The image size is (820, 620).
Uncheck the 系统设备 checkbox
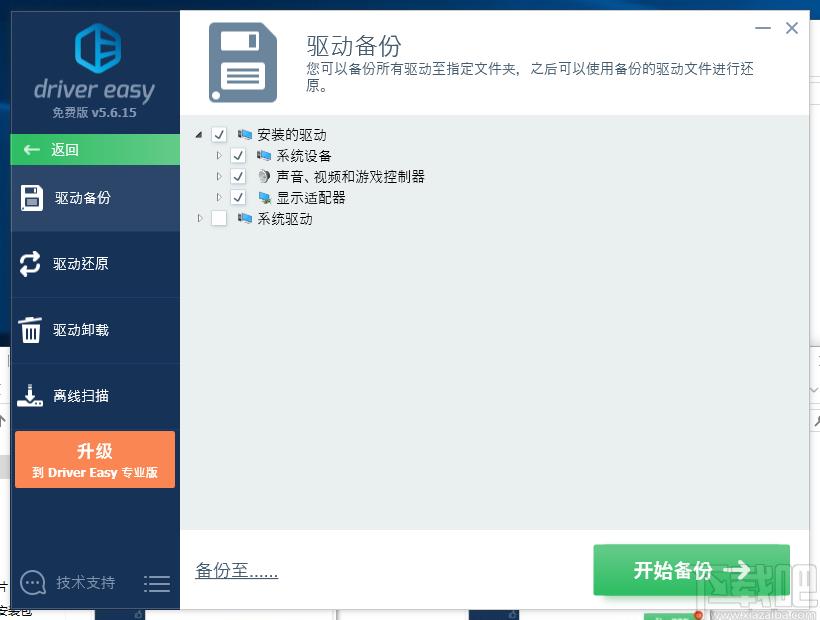tap(238, 156)
